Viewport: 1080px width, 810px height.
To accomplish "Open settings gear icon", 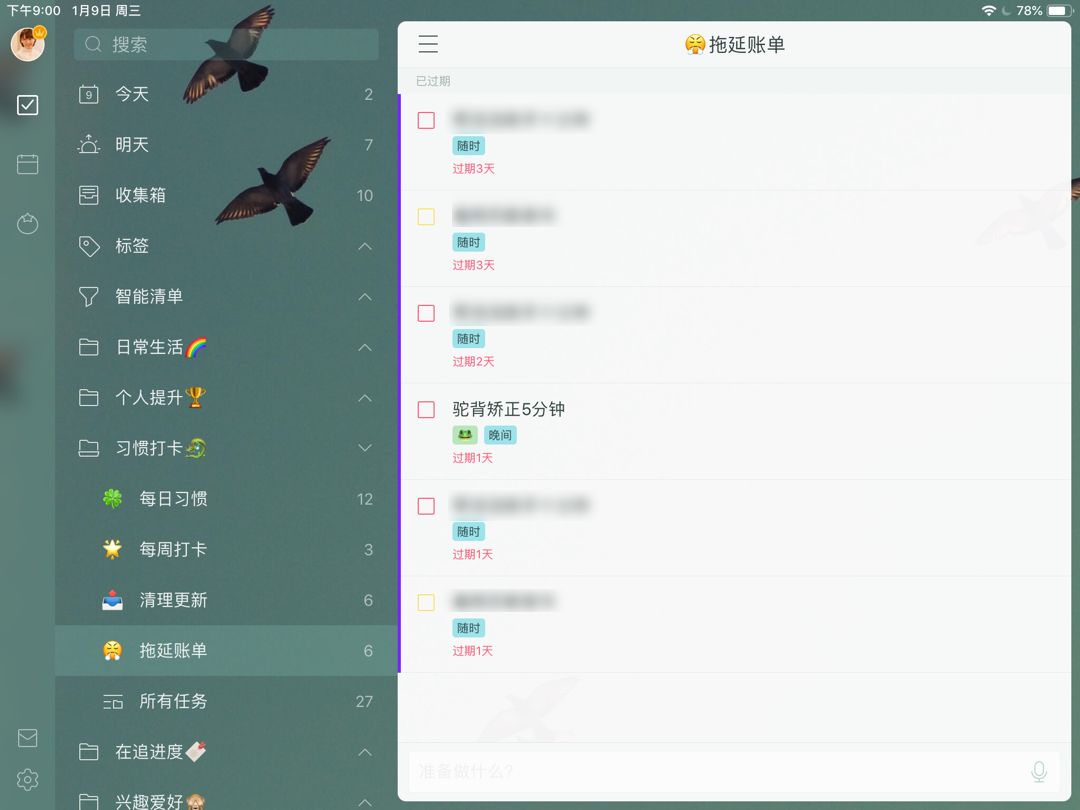I will pyautogui.click(x=28, y=780).
